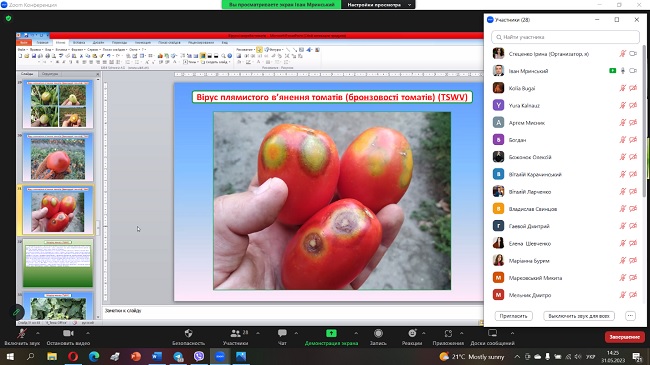Expand audio options arrow beside Включить звук
Viewport: 650px width, 365px height.
click(38, 333)
